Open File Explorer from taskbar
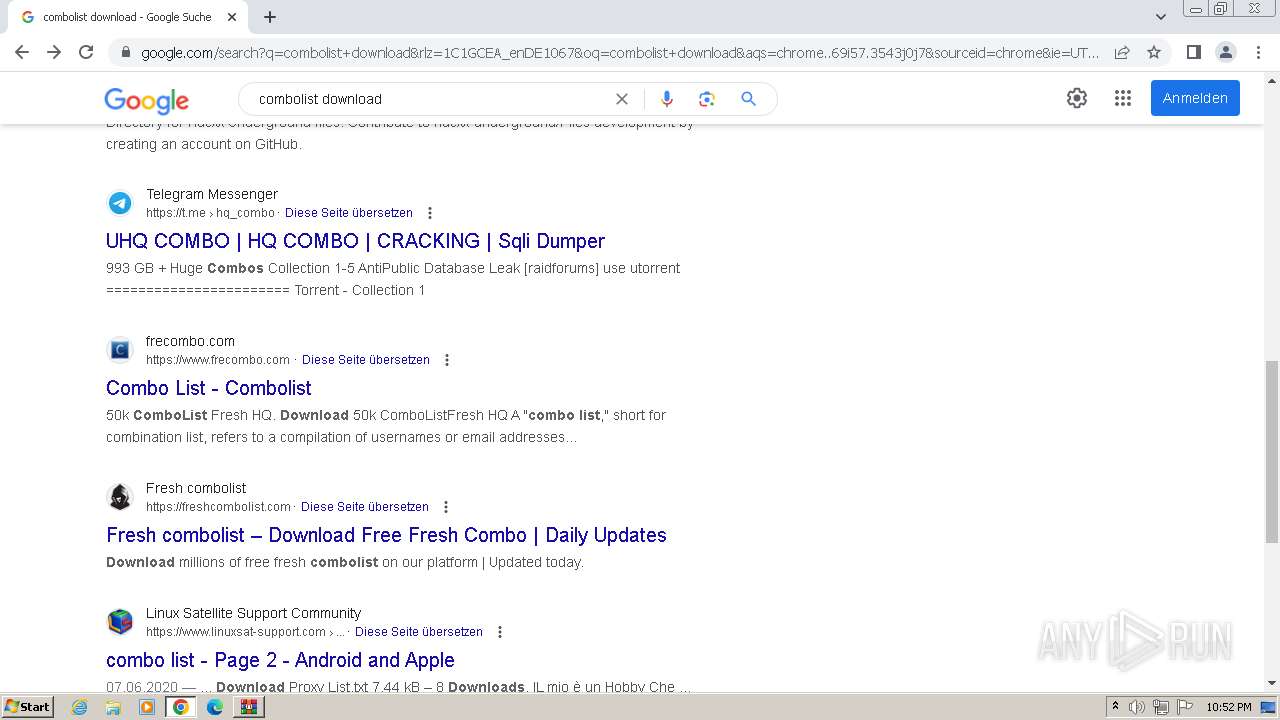 [113, 707]
